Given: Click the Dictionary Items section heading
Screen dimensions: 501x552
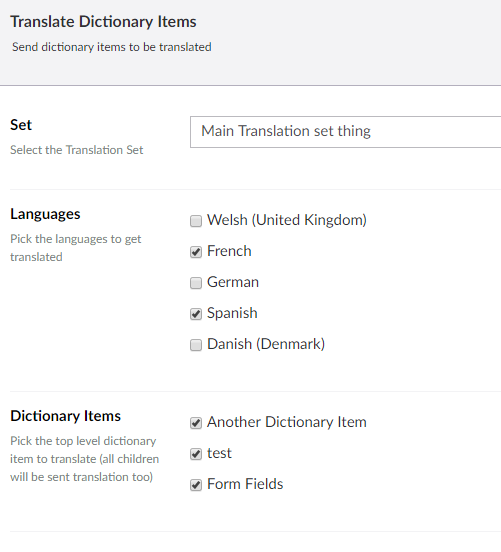Looking at the screenshot, I should 65,416.
